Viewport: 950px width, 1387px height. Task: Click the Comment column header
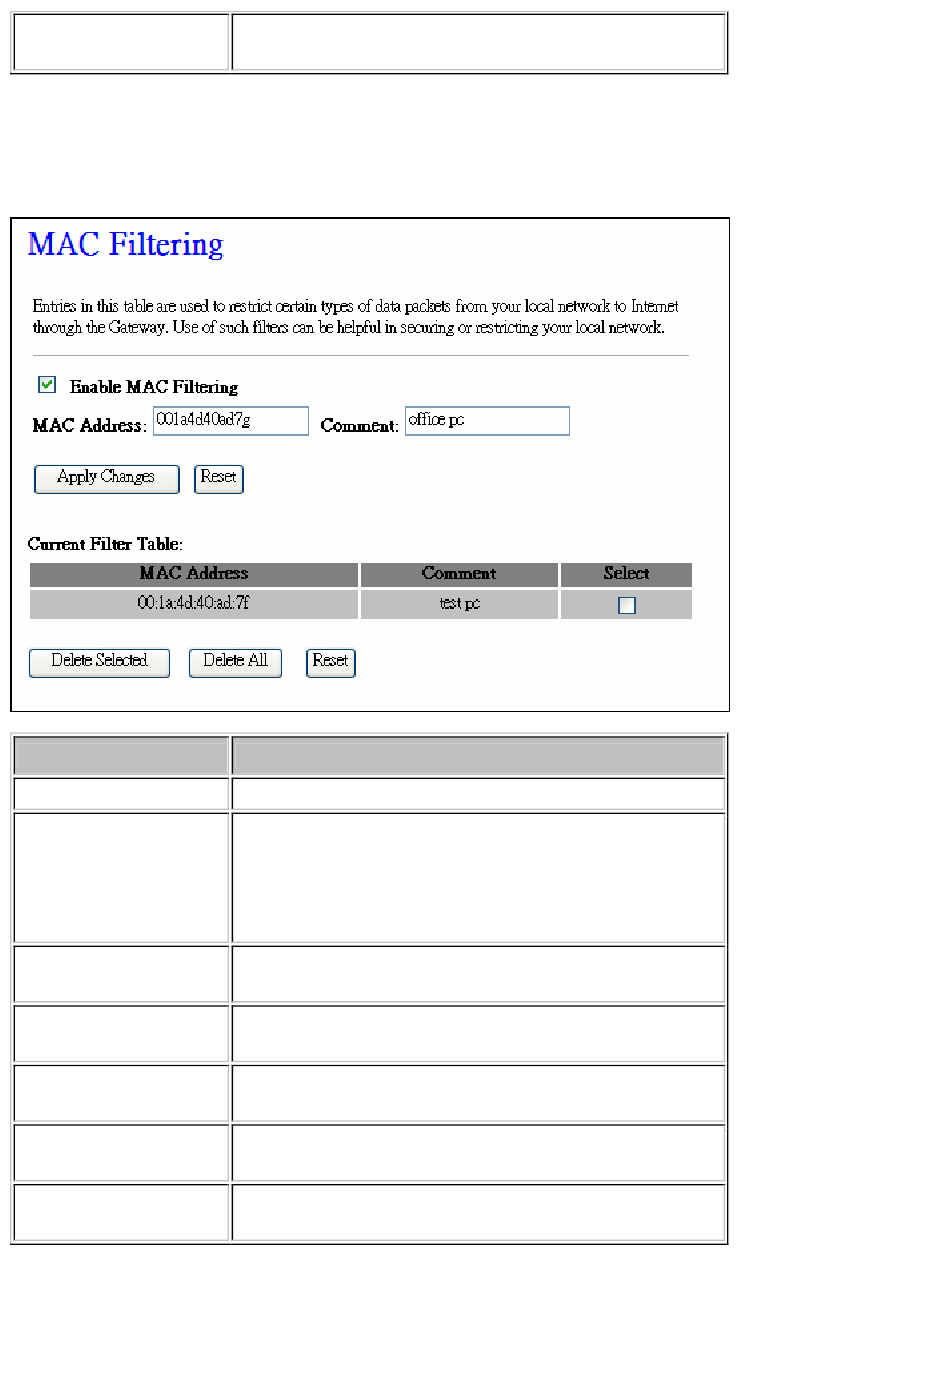click(x=459, y=574)
